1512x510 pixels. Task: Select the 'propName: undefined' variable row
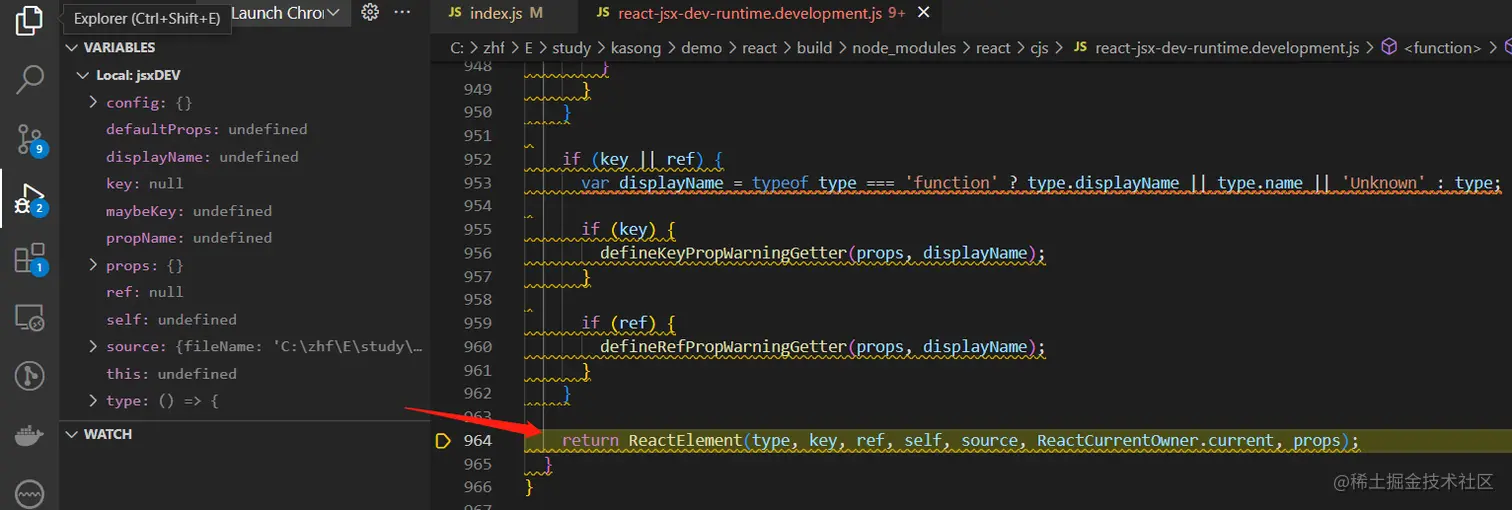point(245,238)
